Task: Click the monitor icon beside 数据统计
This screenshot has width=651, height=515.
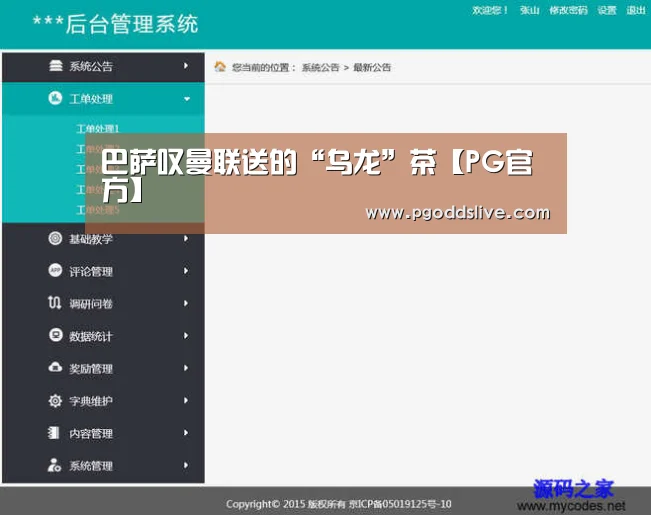Action: tap(55, 335)
